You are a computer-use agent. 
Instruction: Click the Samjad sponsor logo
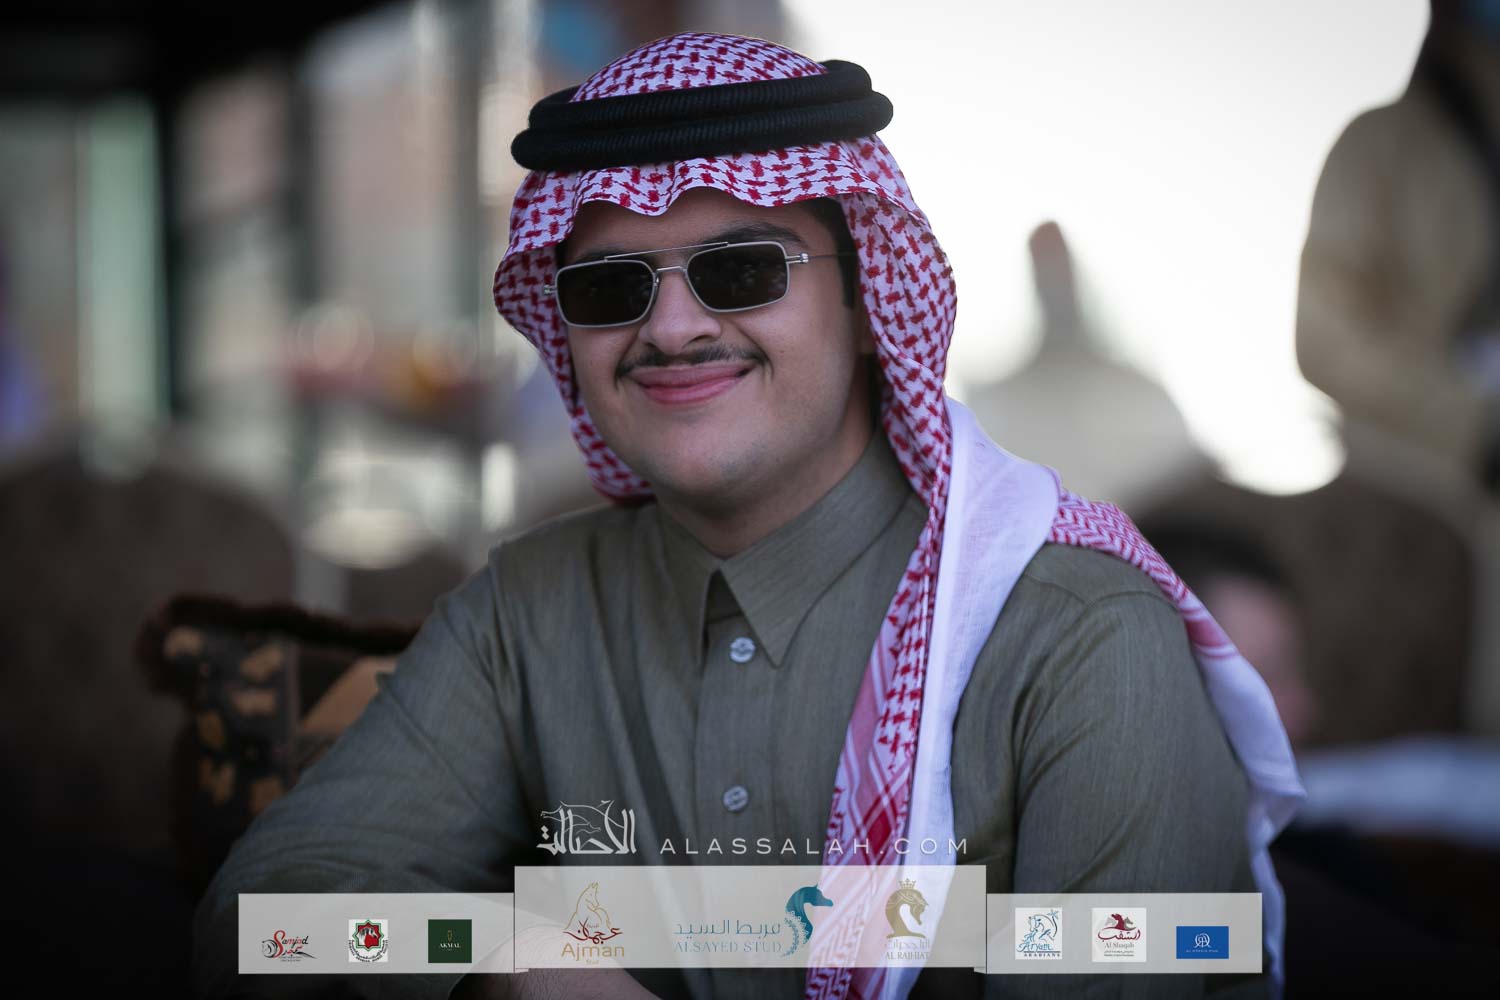pyautogui.click(x=288, y=942)
